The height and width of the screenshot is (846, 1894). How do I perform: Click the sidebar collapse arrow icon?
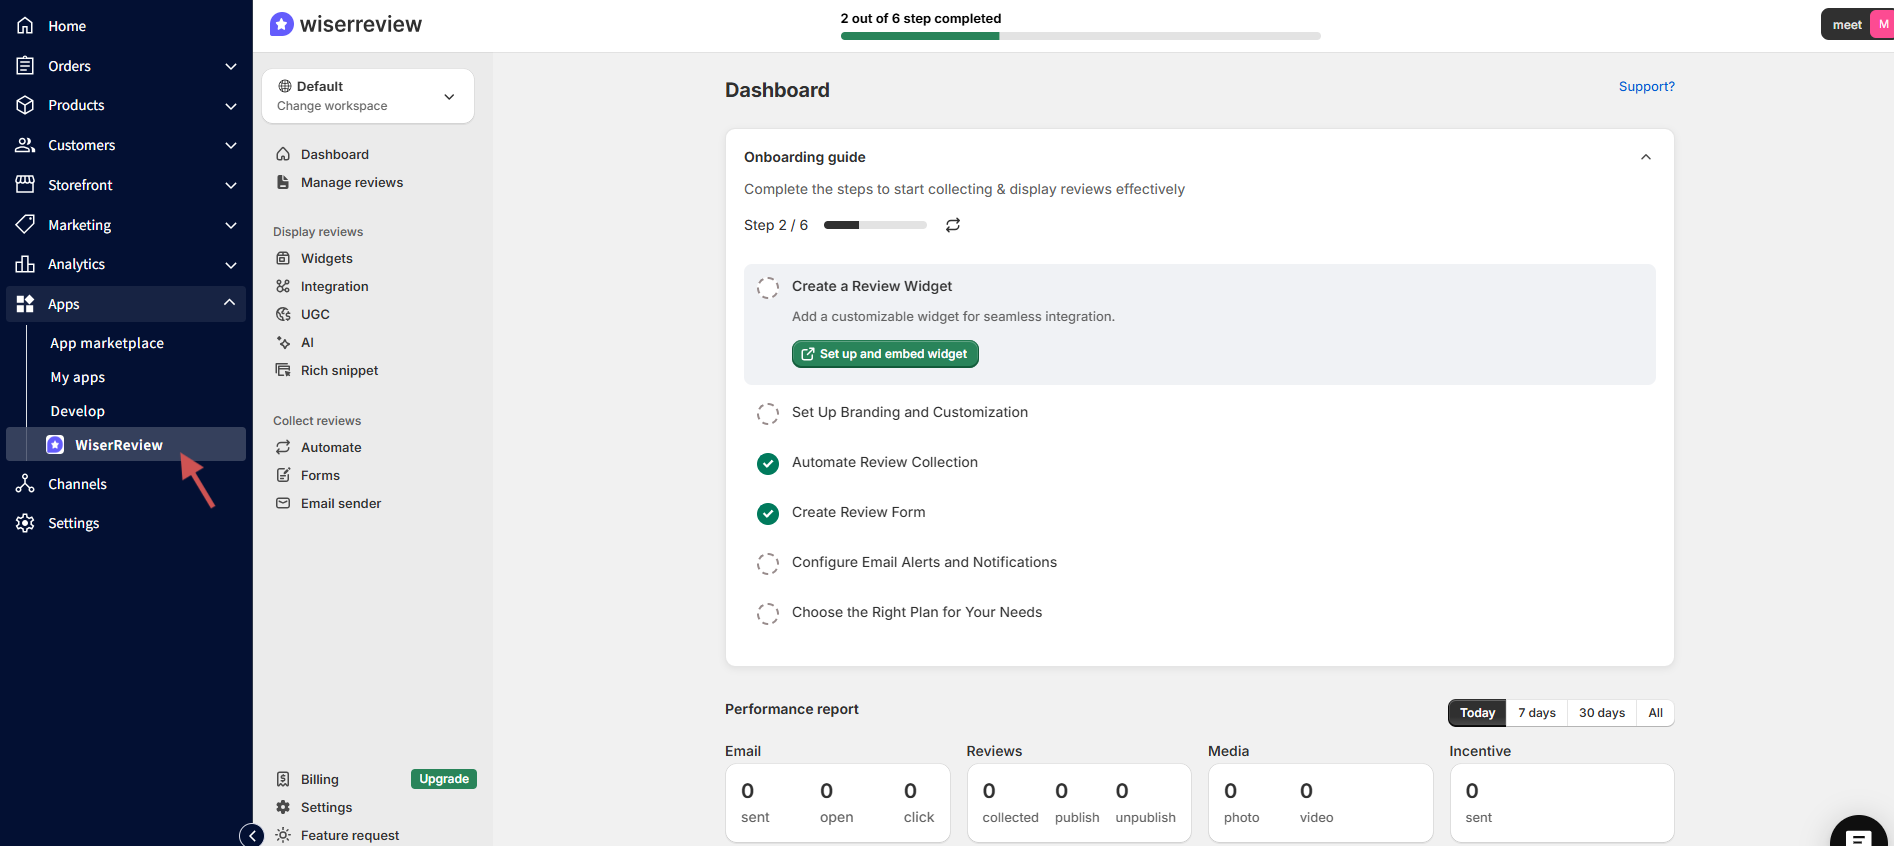point(252,835)
